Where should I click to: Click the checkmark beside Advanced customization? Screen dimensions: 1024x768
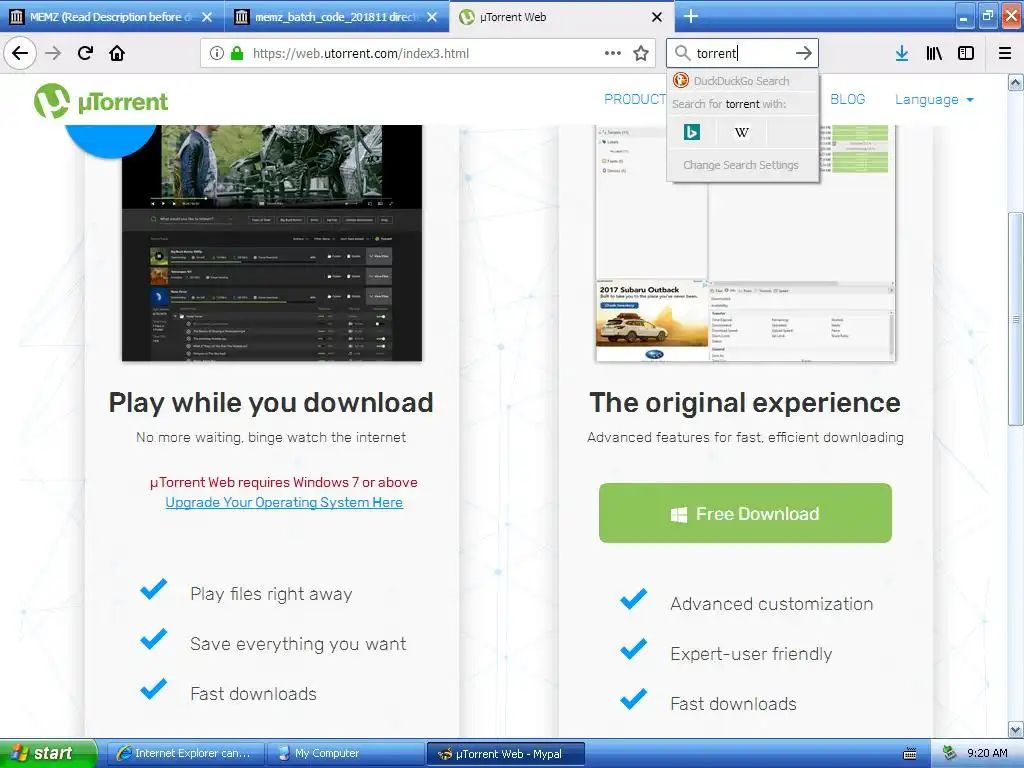633,599
